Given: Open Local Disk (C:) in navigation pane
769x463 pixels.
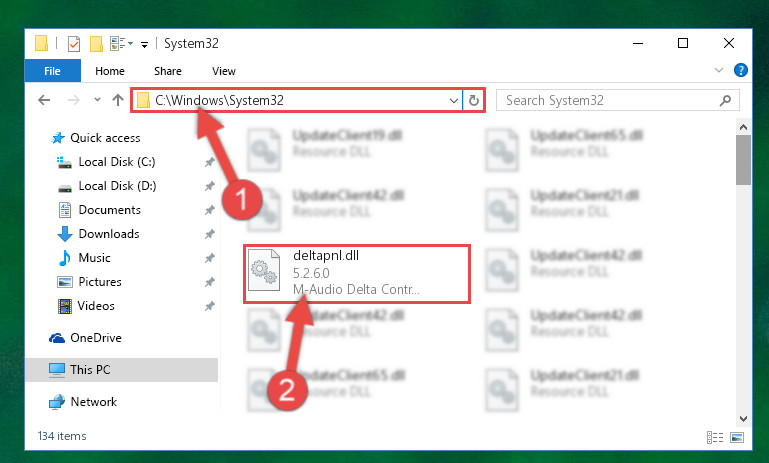Looking at the screenshot, I should pyautogui.click(x=116, y=162).
